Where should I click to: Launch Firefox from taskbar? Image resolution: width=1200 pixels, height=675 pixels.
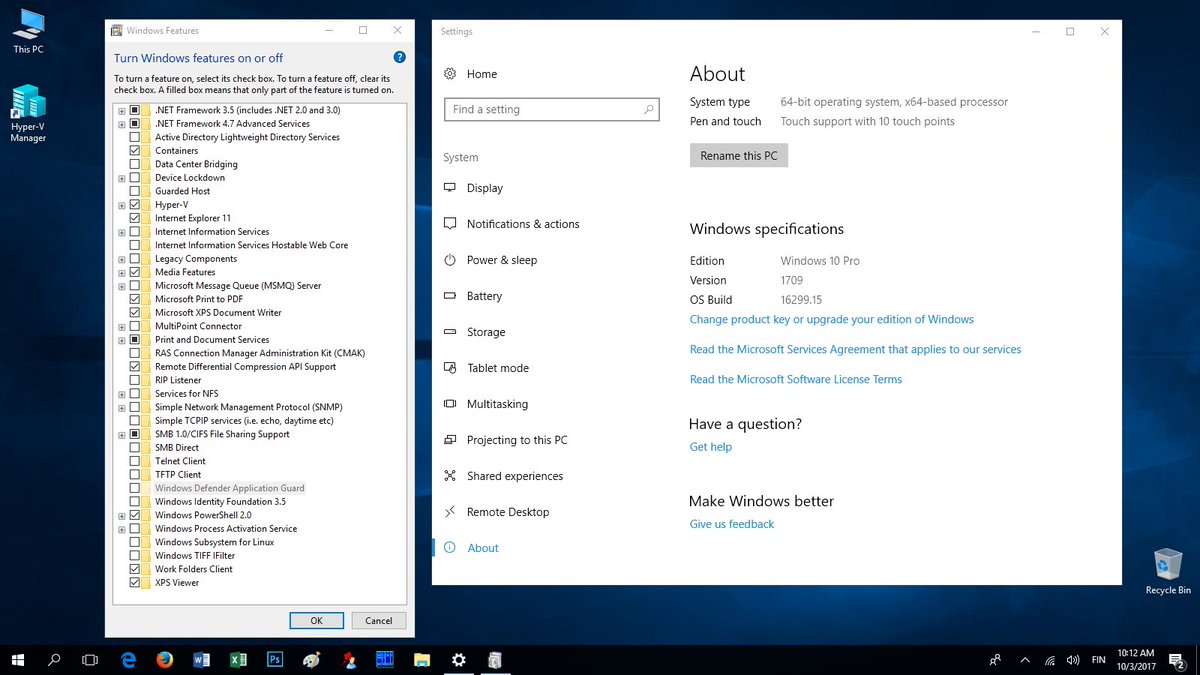point(165,660)
